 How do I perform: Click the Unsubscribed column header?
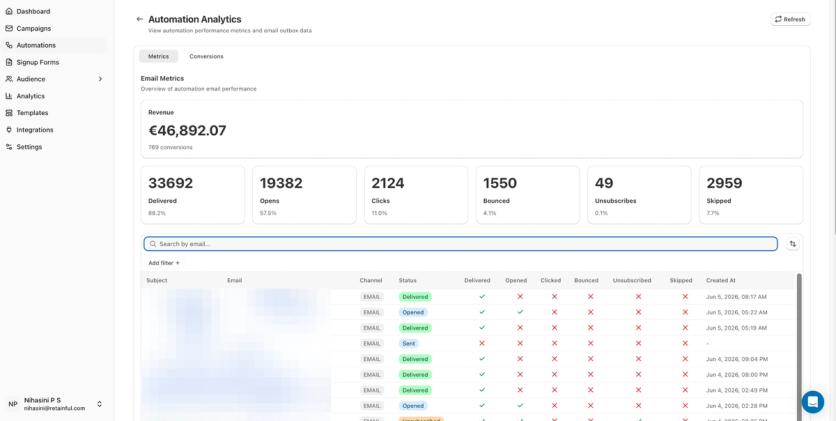point(632,280)
